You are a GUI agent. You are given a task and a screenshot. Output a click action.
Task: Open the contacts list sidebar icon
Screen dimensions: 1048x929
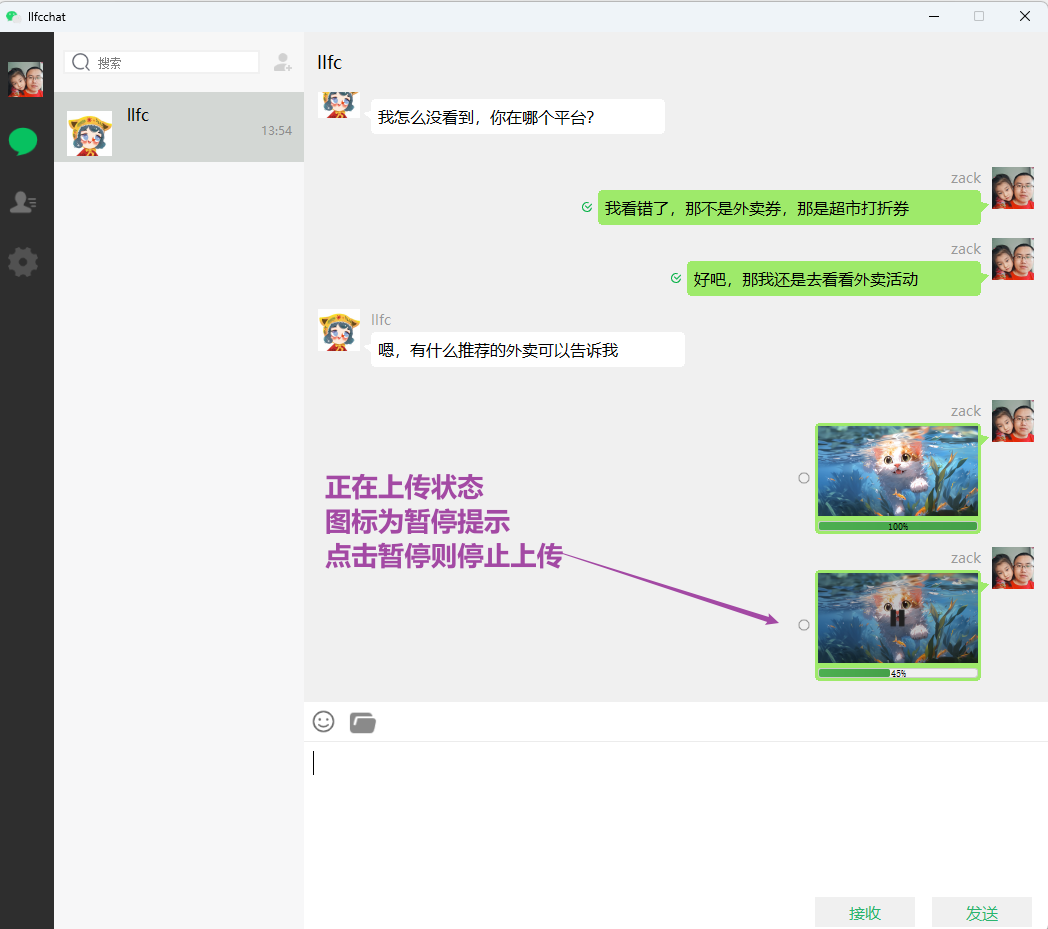click(x=23, y=203)
